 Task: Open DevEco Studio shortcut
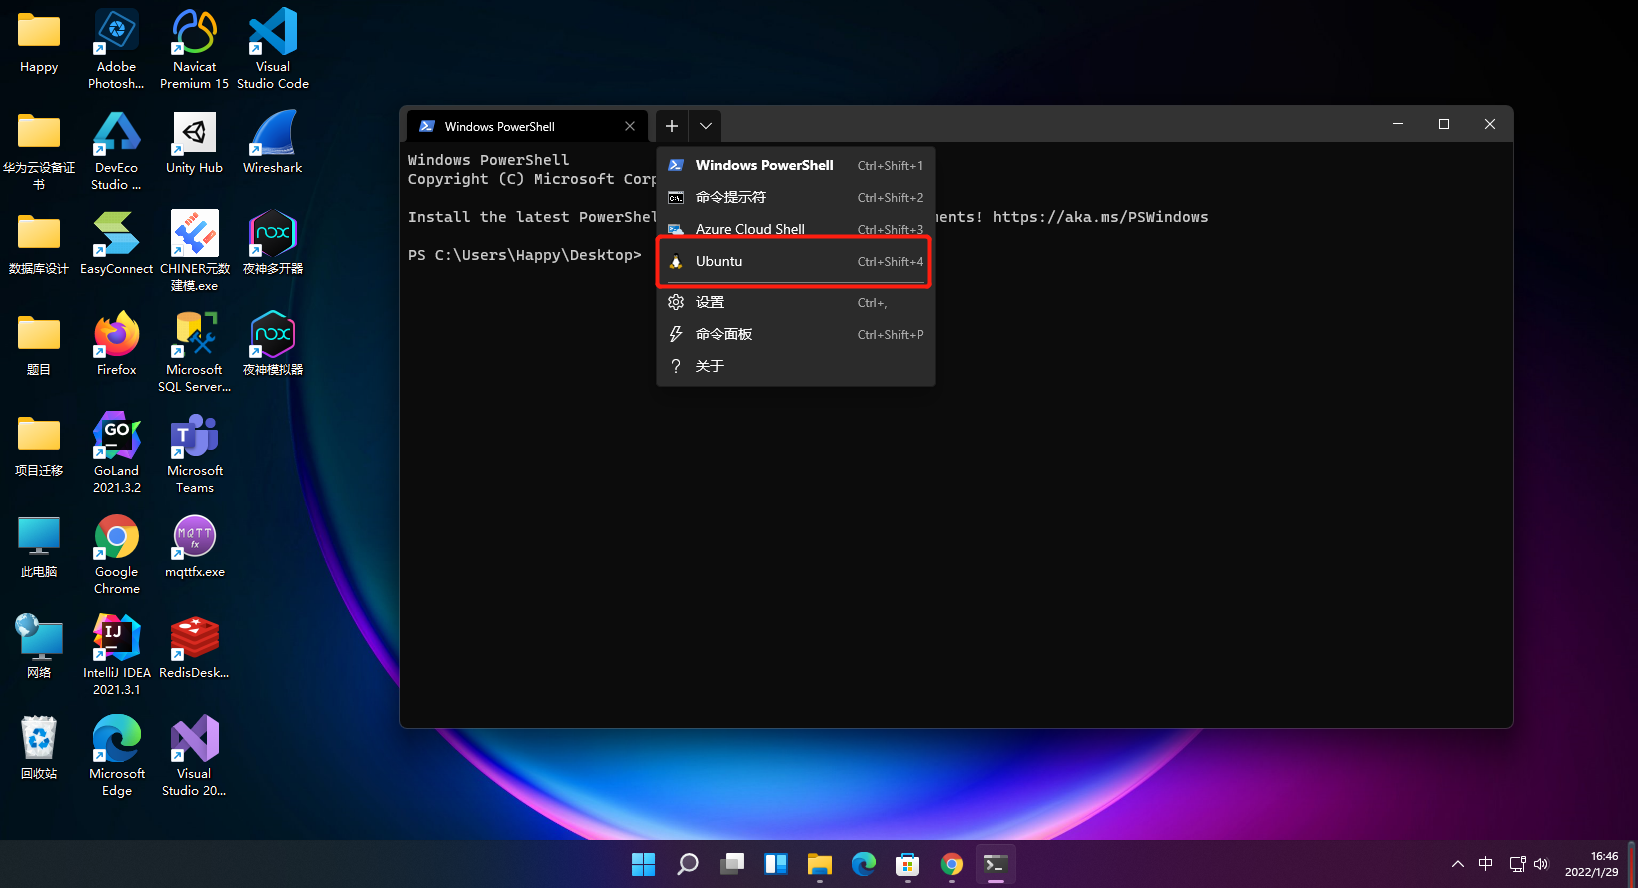pyautogui.click(x=116, y=150)
